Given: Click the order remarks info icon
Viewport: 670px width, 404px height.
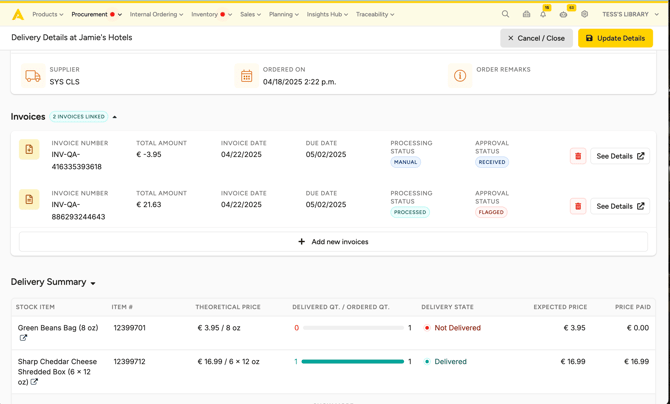Looking at the screenshot, I should 460,76.
